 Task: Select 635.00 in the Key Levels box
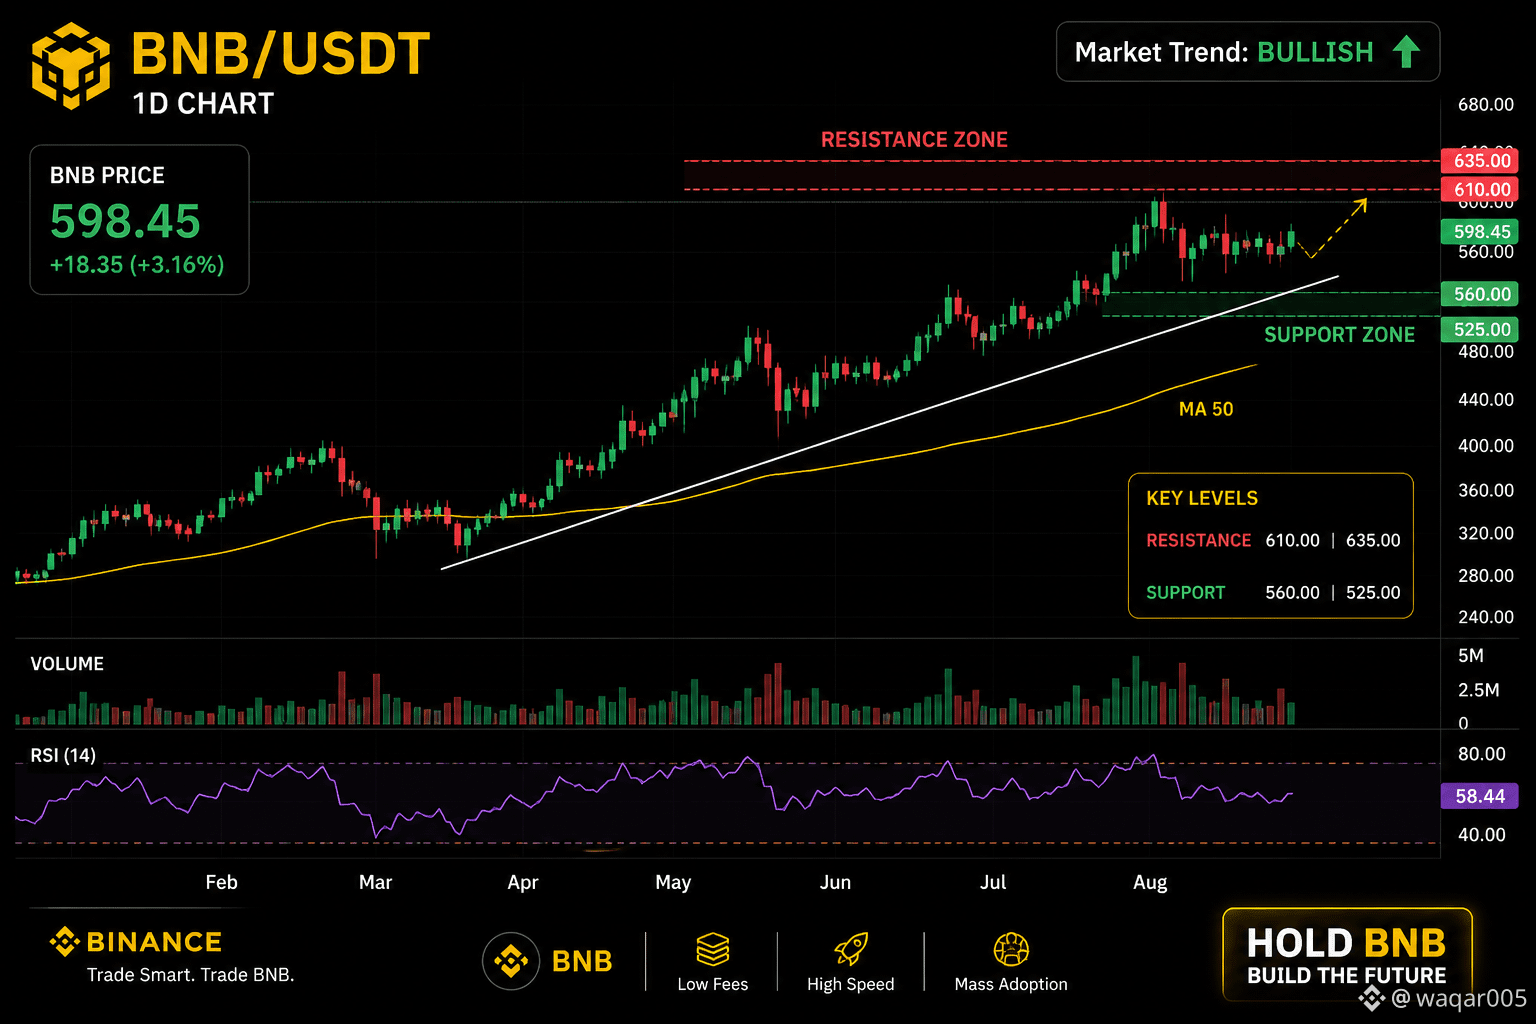coord(1373,540)
